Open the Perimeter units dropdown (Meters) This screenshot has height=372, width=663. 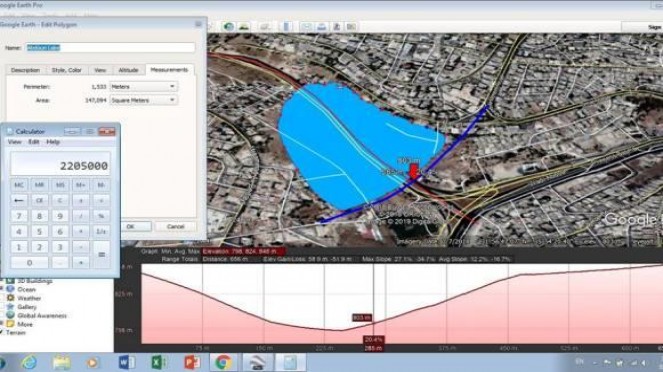(x=143, y=87)
